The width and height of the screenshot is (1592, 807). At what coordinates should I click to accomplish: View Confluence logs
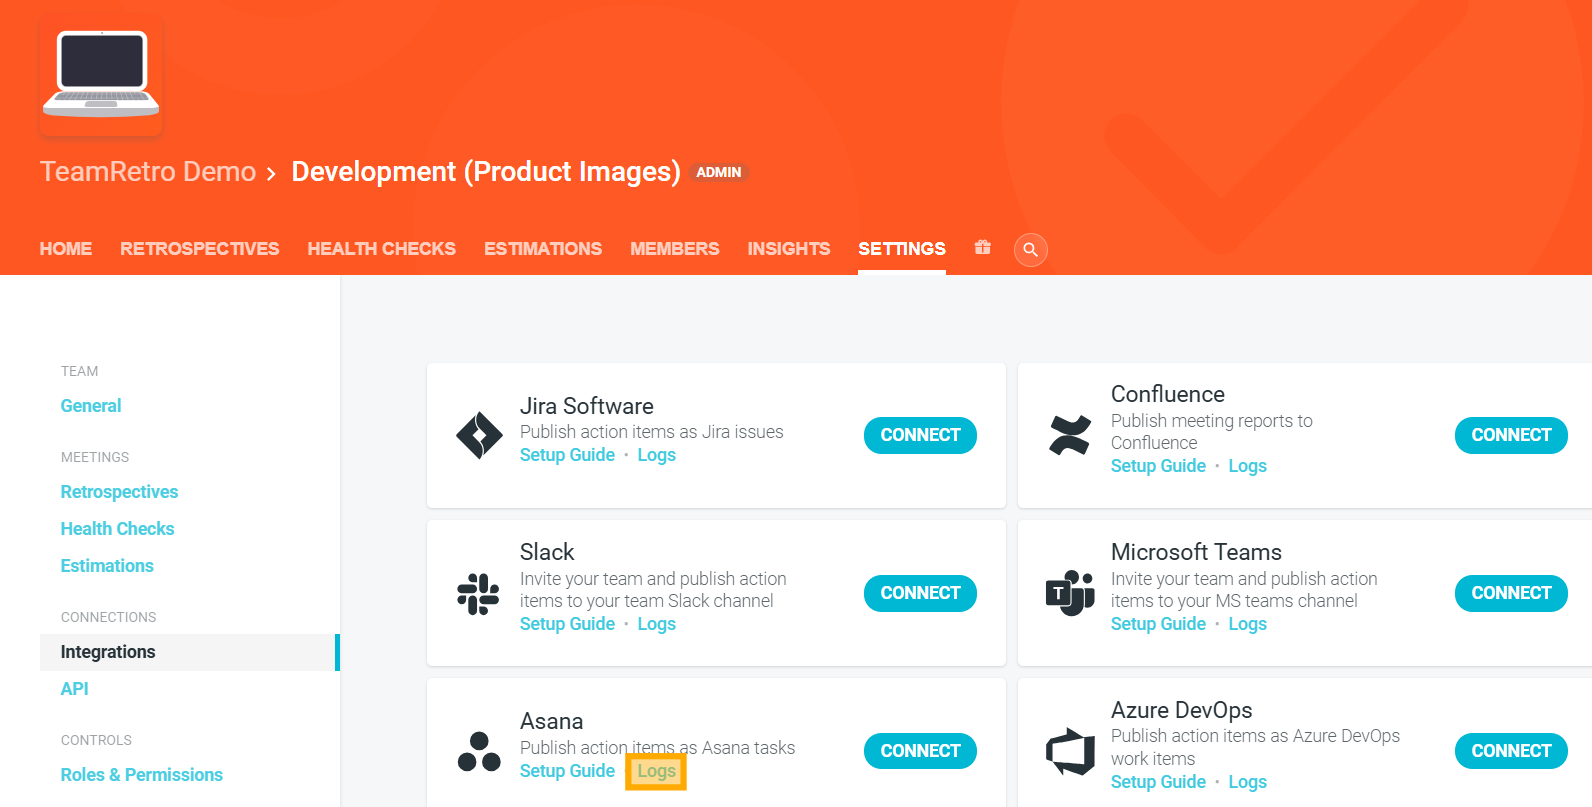tap(1248, 466)
